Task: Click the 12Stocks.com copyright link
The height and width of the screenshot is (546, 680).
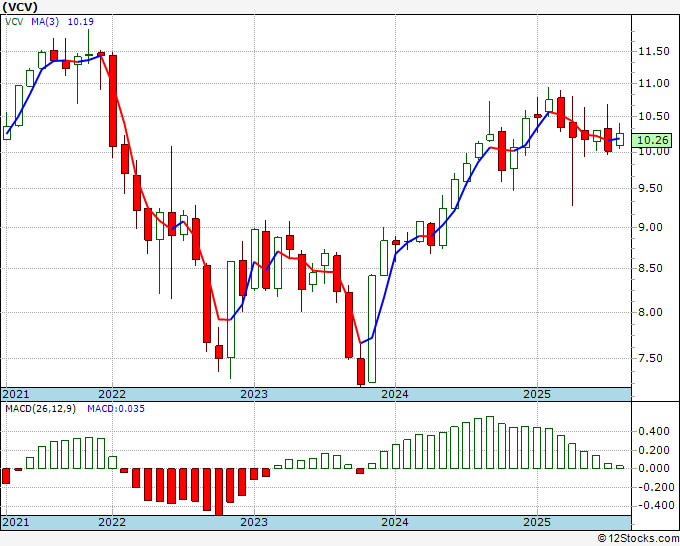Action: click(x=638, y=539)
